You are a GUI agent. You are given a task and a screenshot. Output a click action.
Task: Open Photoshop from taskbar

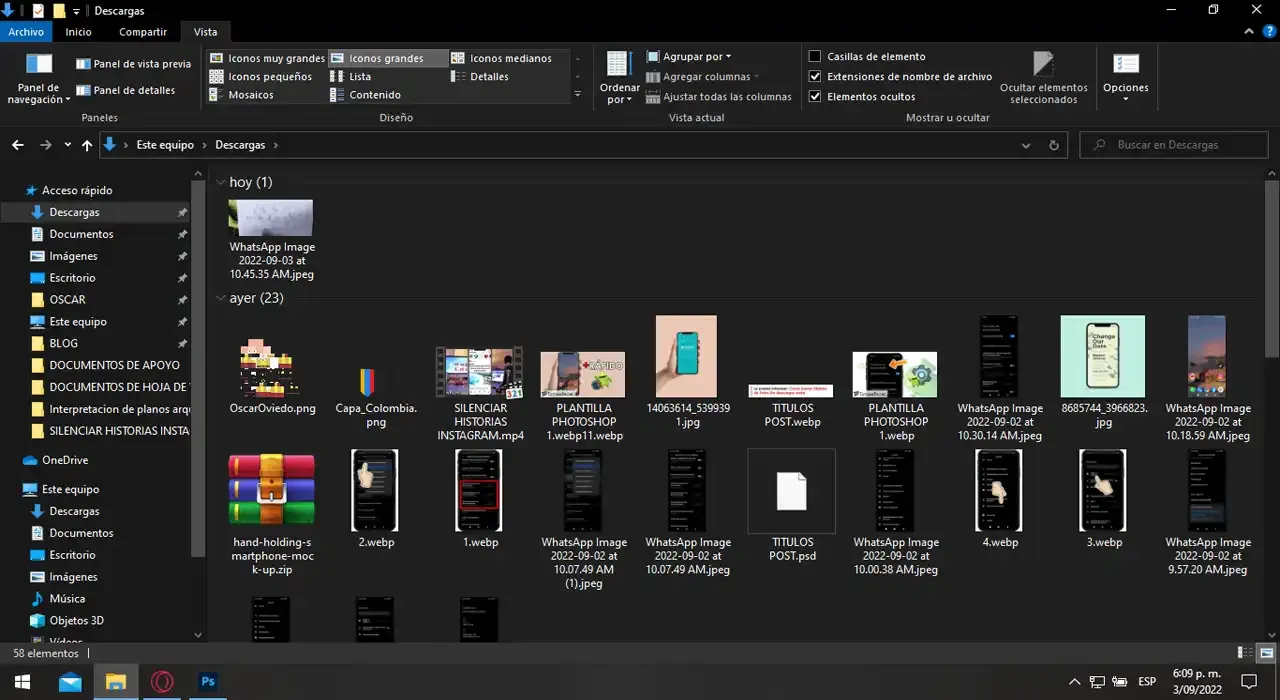point(208,682)
